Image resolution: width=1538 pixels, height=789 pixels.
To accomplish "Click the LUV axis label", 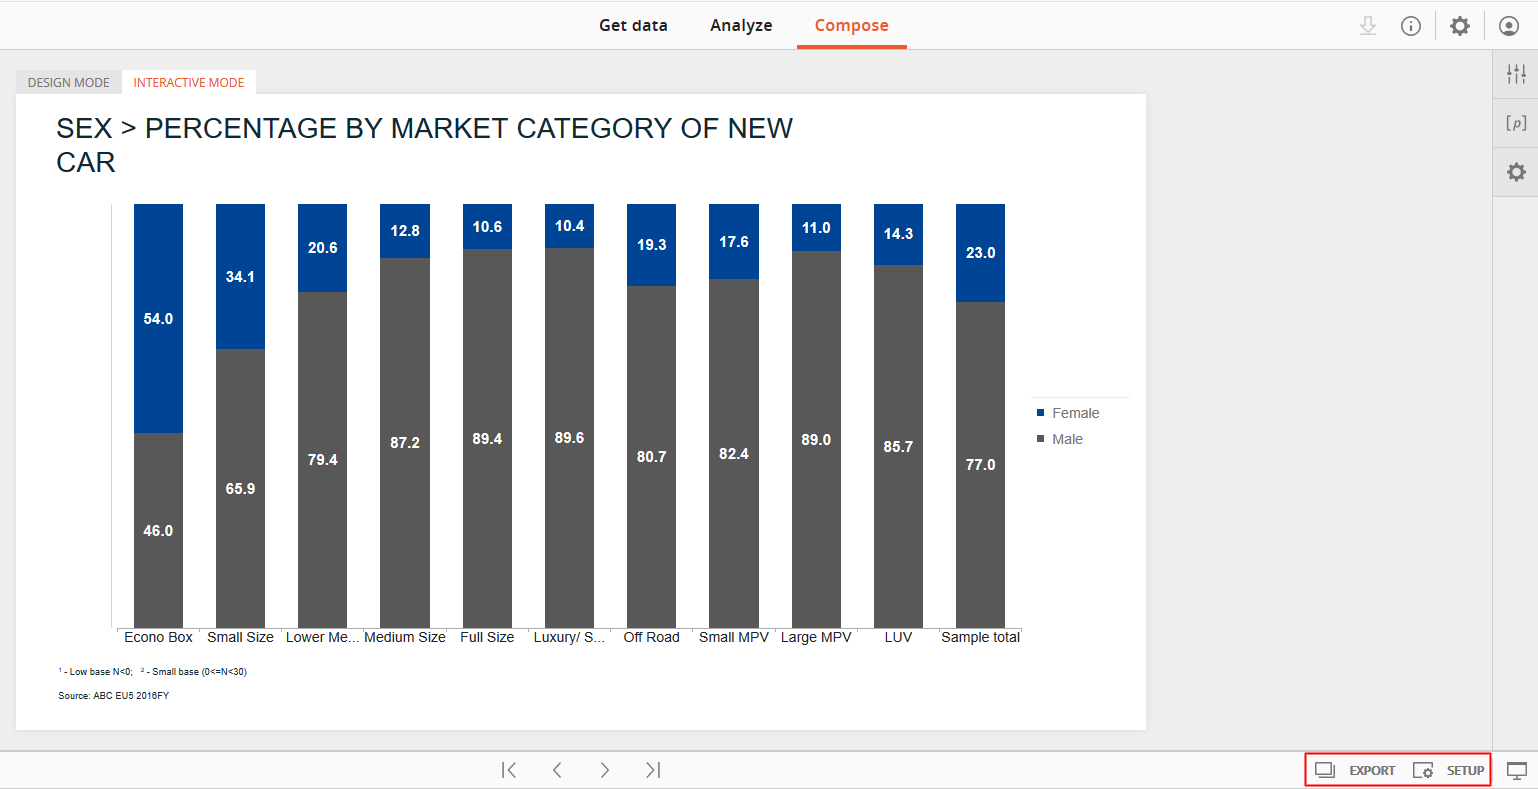I will 898,637.
